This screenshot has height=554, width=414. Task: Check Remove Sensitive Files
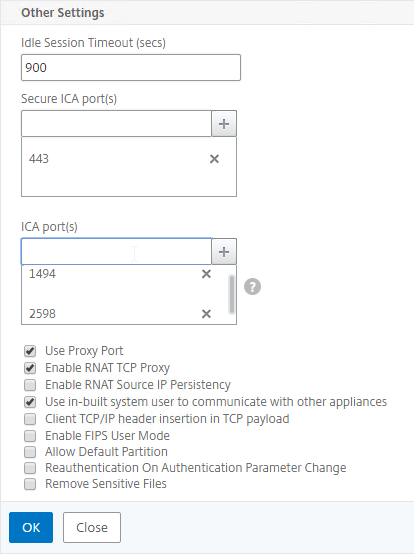click(x=30, y=484)
